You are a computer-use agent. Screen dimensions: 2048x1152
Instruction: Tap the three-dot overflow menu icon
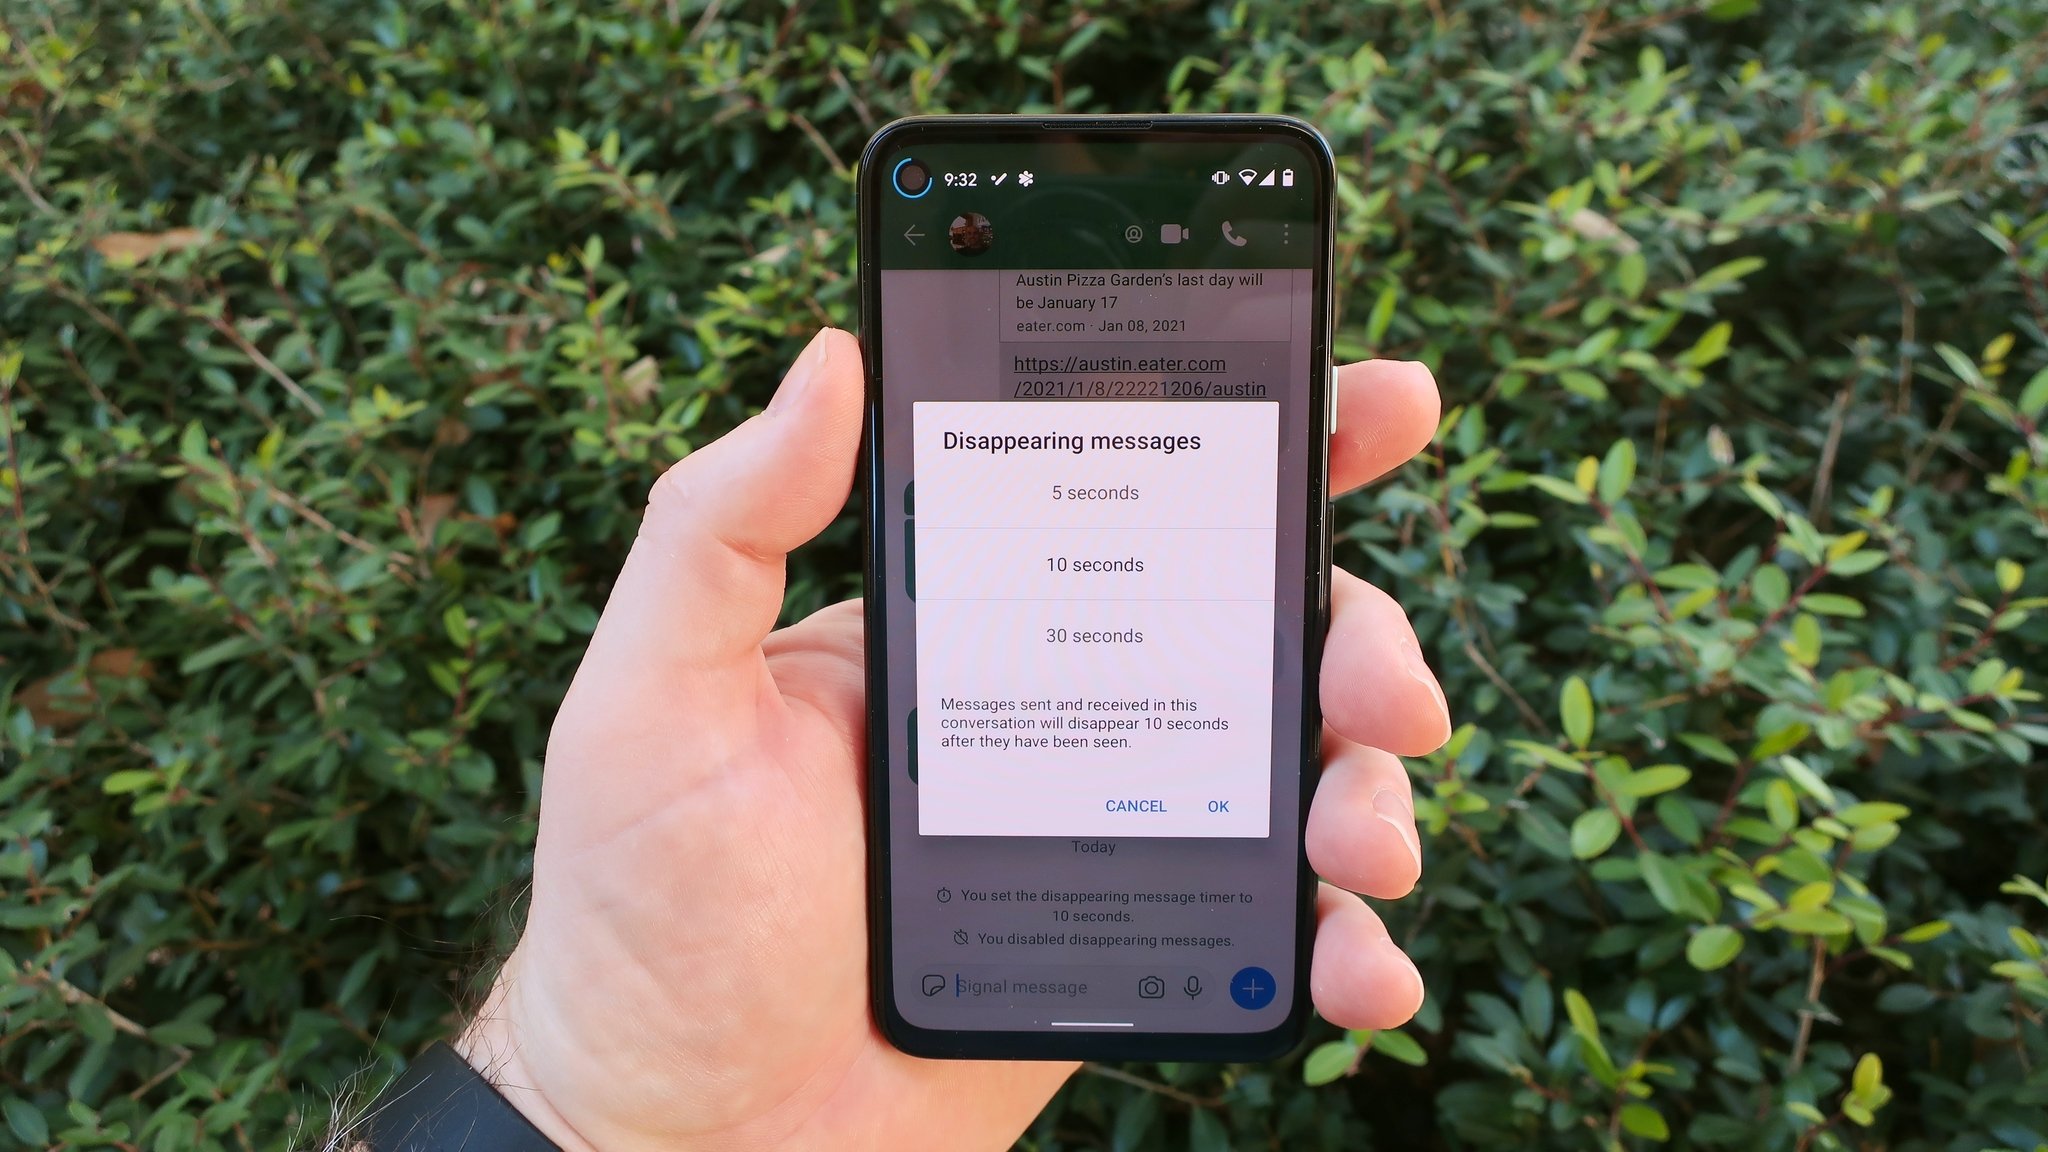tap(1281, 236)
